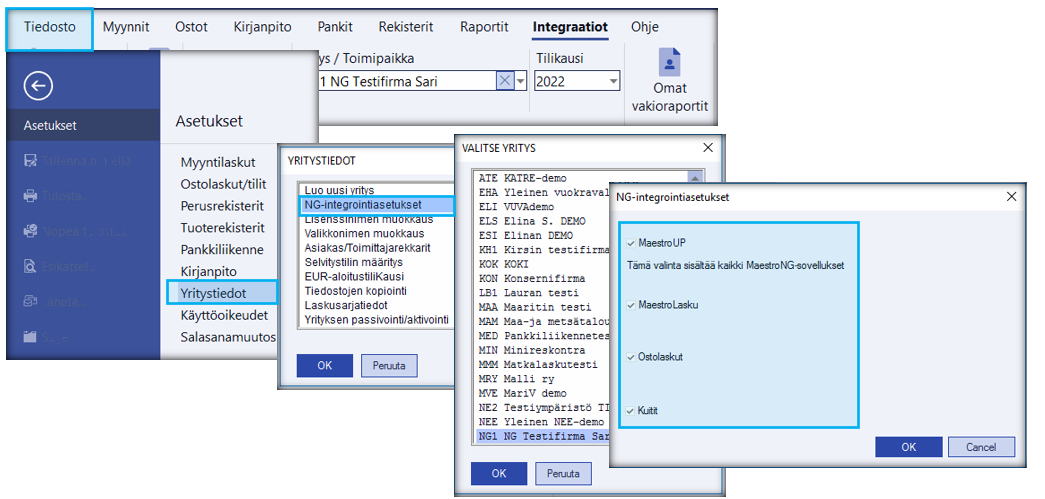This screenshot has height=499, width=1045.
Task: Click the back arrow circle icon
Action: [38, 87]
